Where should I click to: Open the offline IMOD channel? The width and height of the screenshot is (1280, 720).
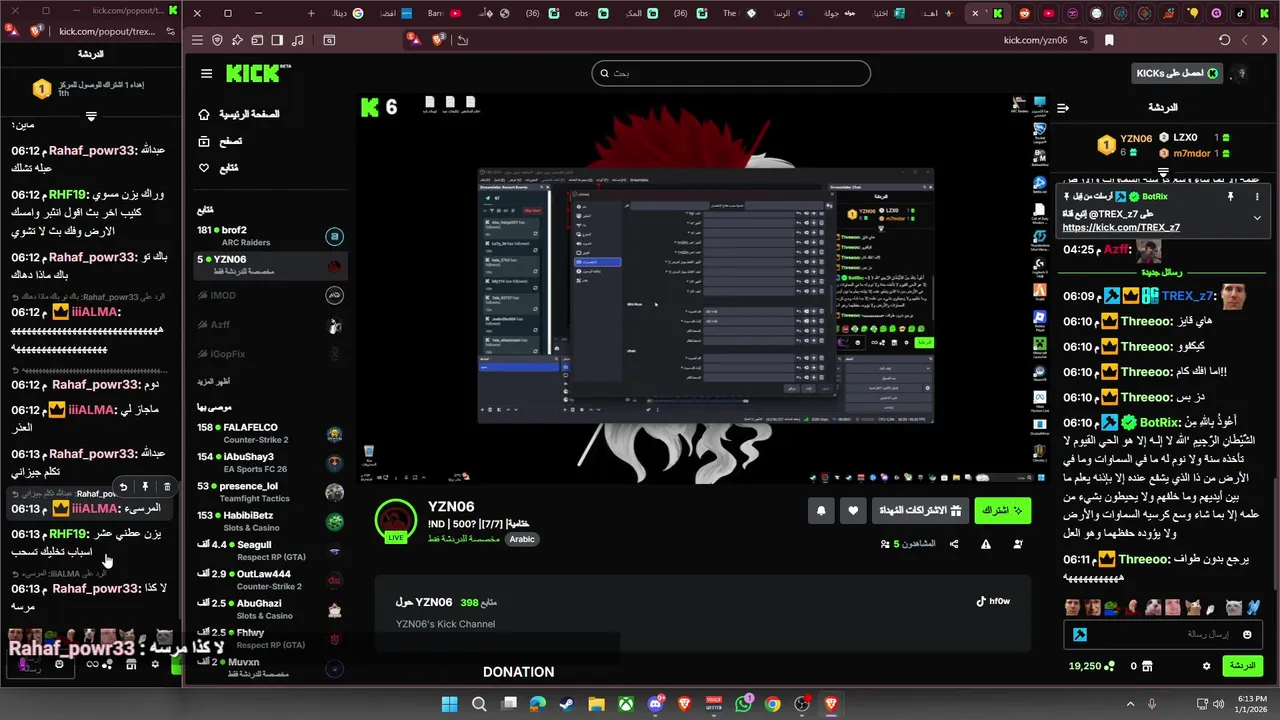(270, 296)
